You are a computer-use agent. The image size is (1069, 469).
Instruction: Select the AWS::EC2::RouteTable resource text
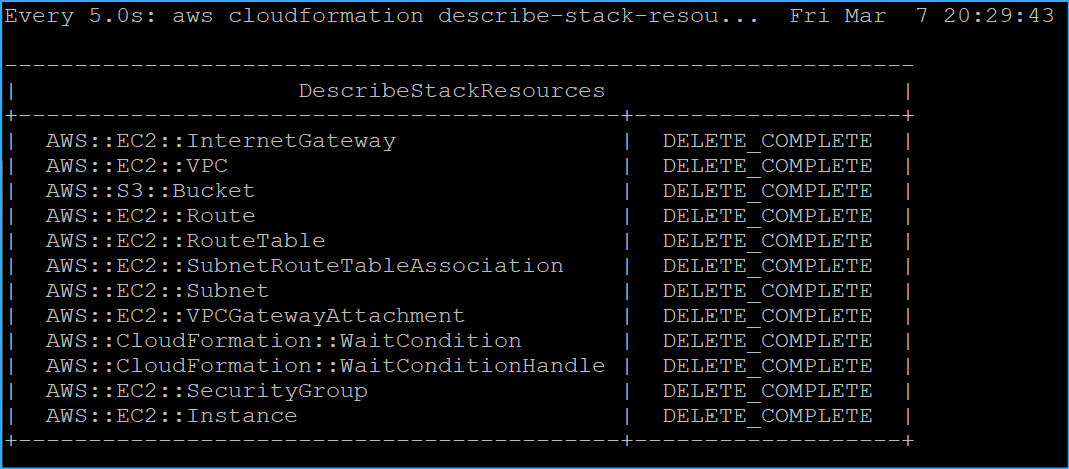pyautogui.click(x=185, y=241)
